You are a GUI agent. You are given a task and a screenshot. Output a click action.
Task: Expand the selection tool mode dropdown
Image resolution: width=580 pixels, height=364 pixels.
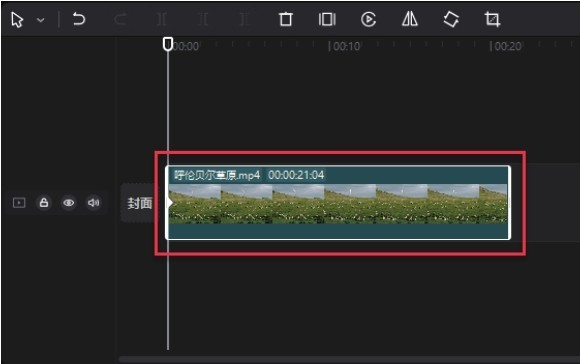point(41,20)
